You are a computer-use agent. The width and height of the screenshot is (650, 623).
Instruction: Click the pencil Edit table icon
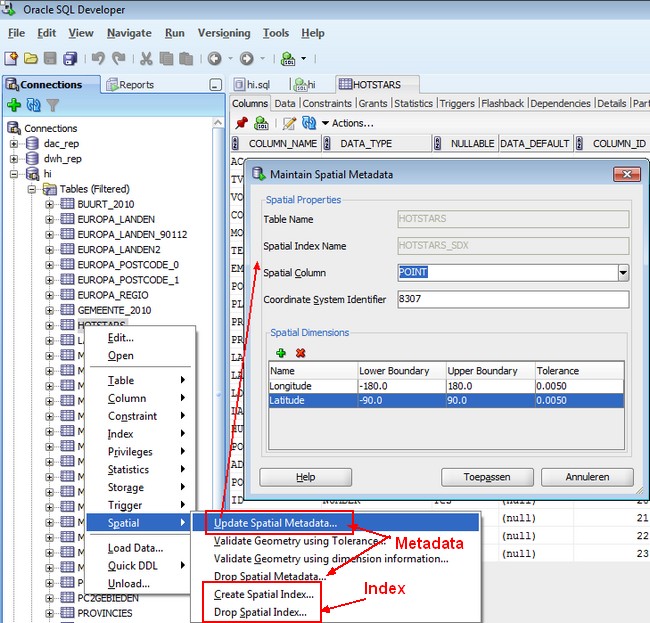click(289, 123)
